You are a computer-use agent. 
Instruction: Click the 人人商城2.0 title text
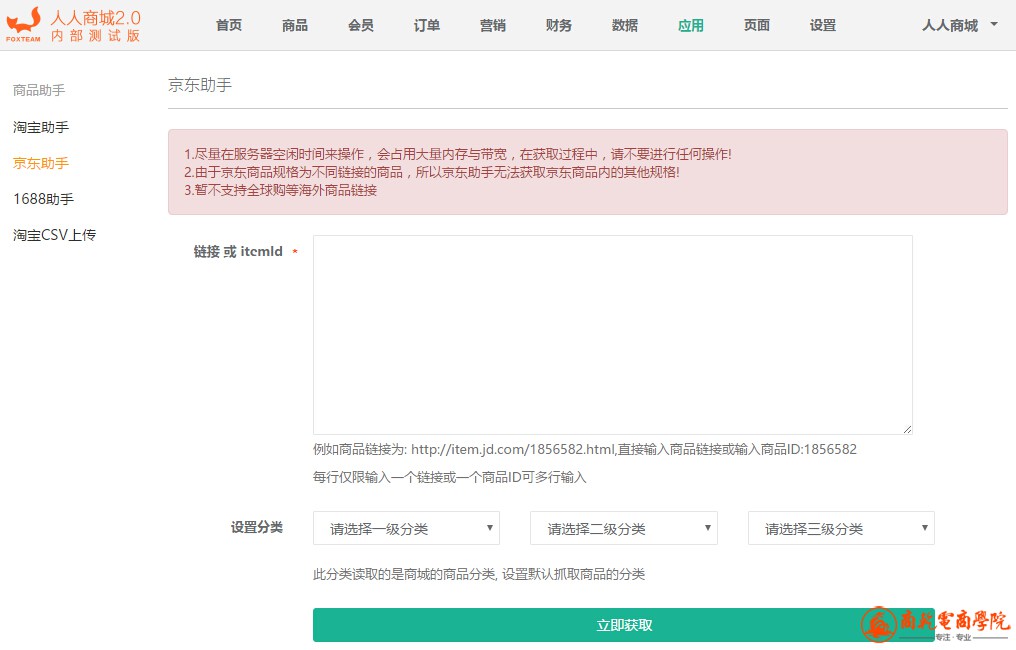[x=96, y=17]
